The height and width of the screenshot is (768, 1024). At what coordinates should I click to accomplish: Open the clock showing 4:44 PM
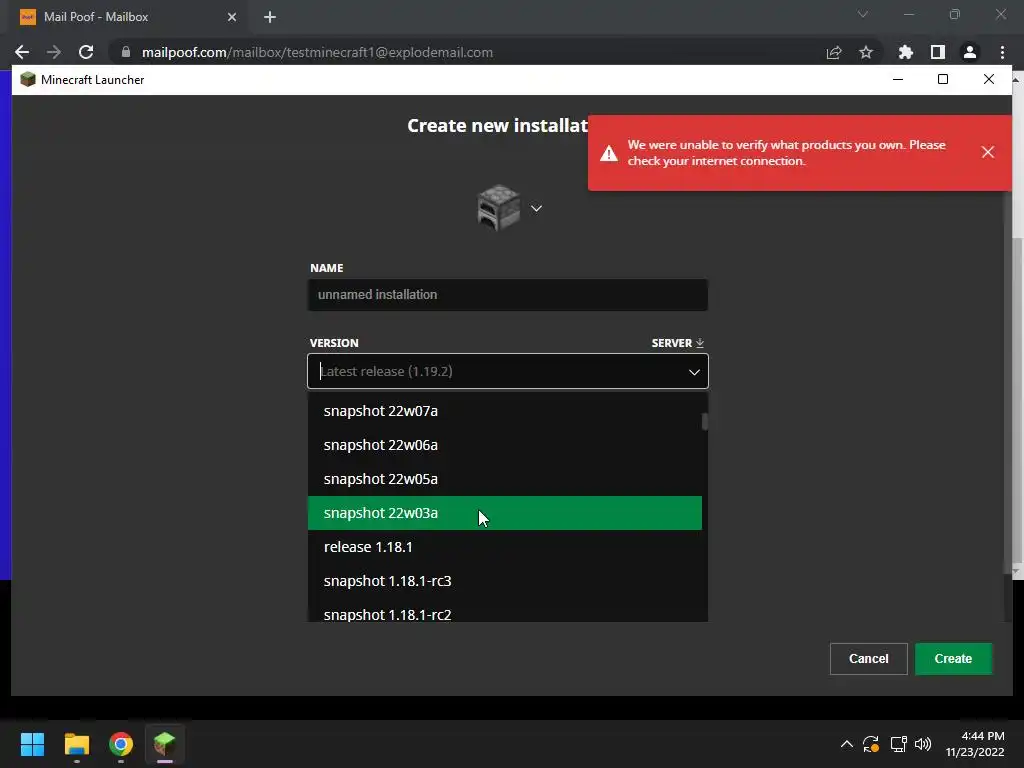pyautogui.click(x=975, y=744)
